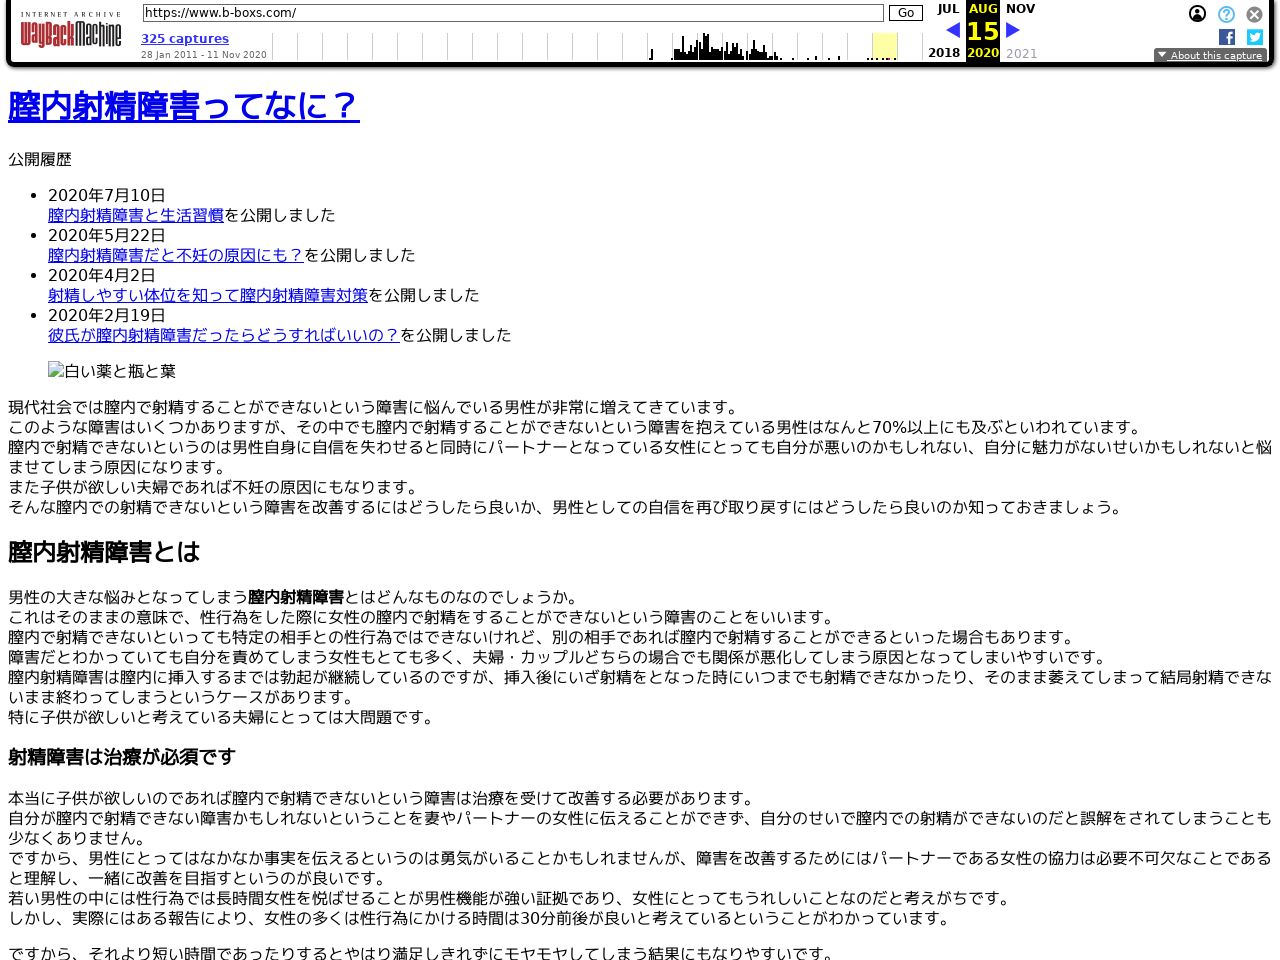The width and height of the screenshot is (1280, 960).
Task: Open the Wayback help icon
Action: click(1226, 14)
